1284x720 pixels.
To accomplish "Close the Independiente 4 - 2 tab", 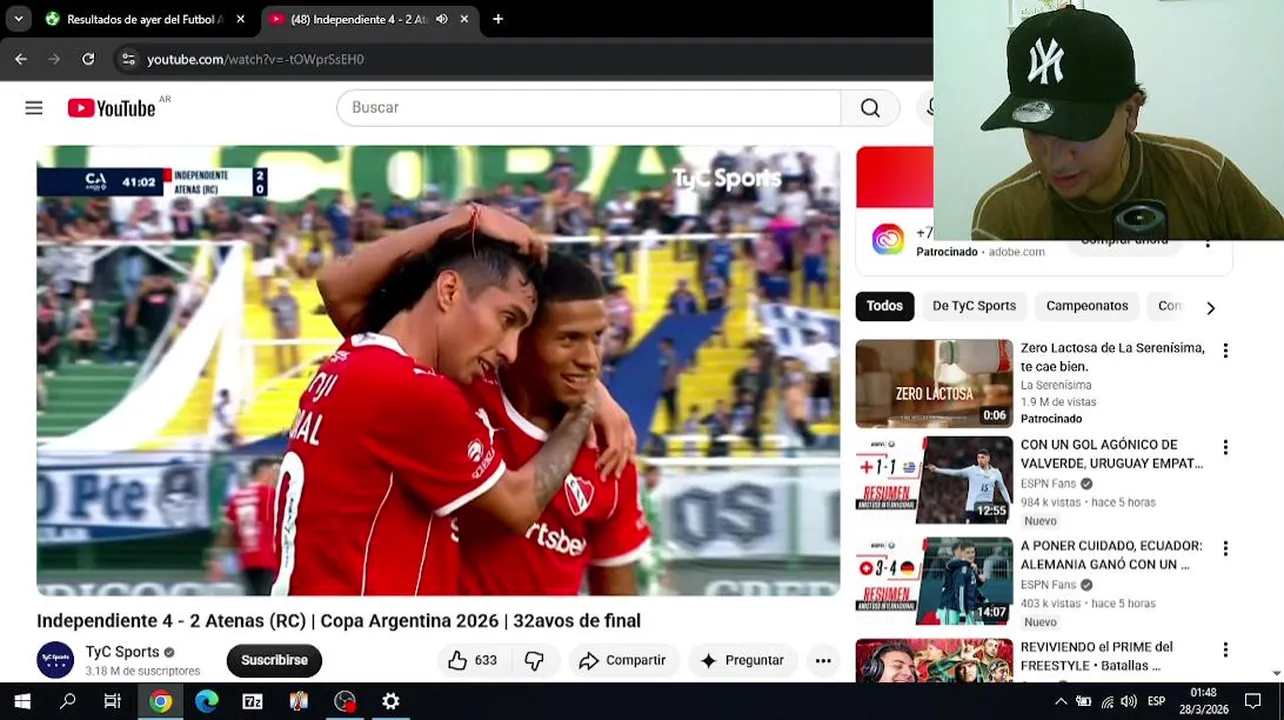I will (x=464, y=19).
